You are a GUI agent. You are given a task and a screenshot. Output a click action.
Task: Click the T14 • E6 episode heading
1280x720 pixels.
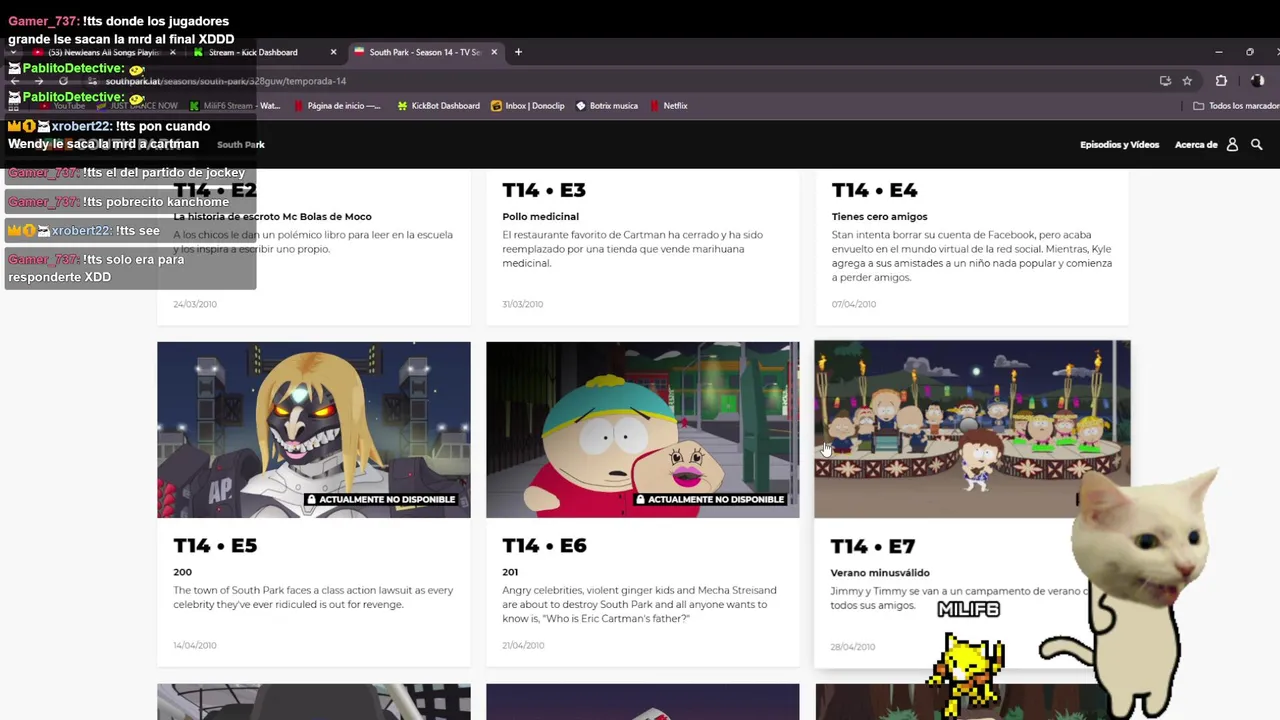click(x=544, y=546)
